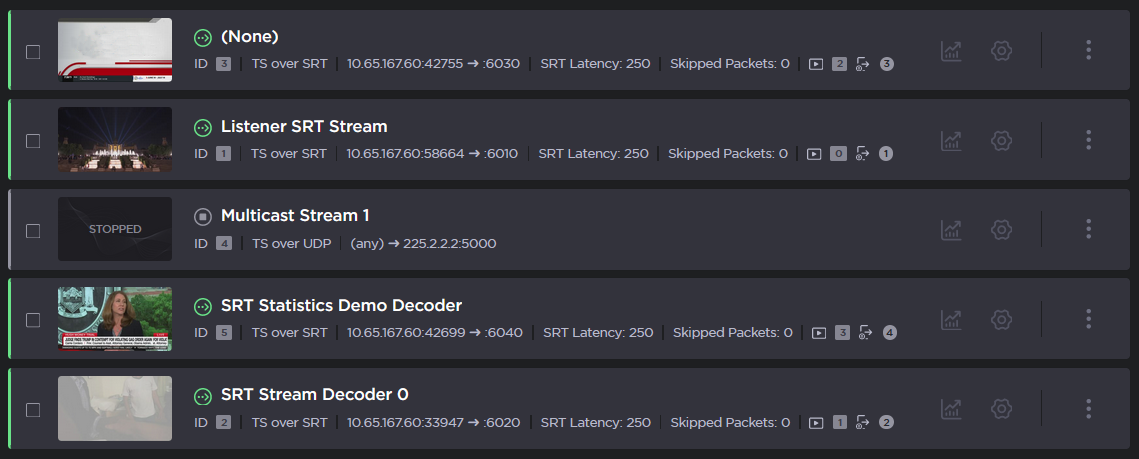This screenshot has height=459, width=1139.
Task: Click the news thumbnail of SRT Statistics Demo Decoder
Action: [x=115, y=319]
